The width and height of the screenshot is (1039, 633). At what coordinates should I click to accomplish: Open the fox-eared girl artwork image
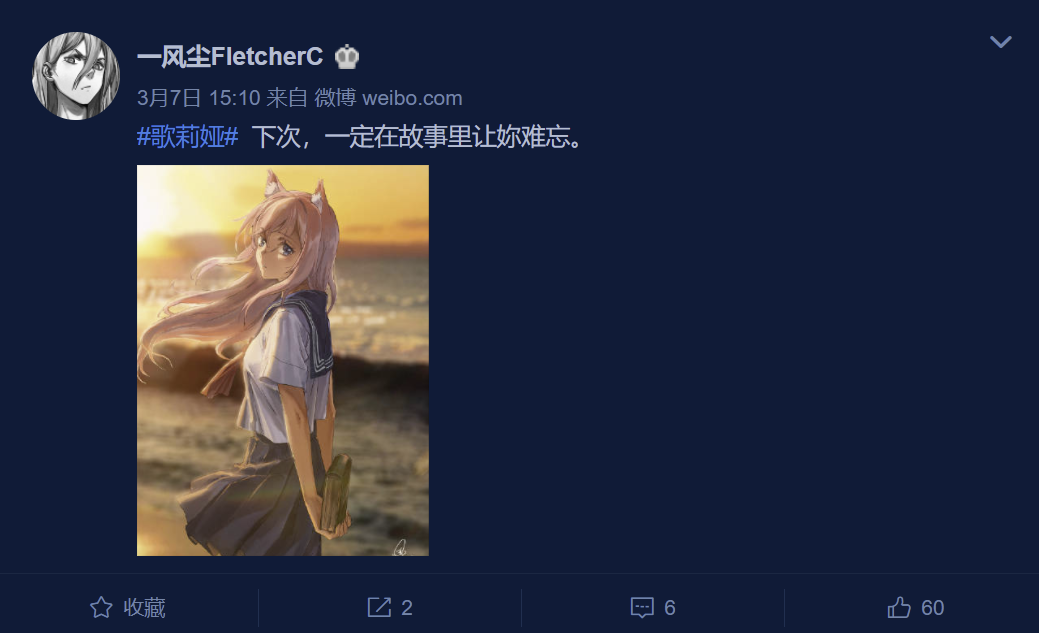(283, 361)
